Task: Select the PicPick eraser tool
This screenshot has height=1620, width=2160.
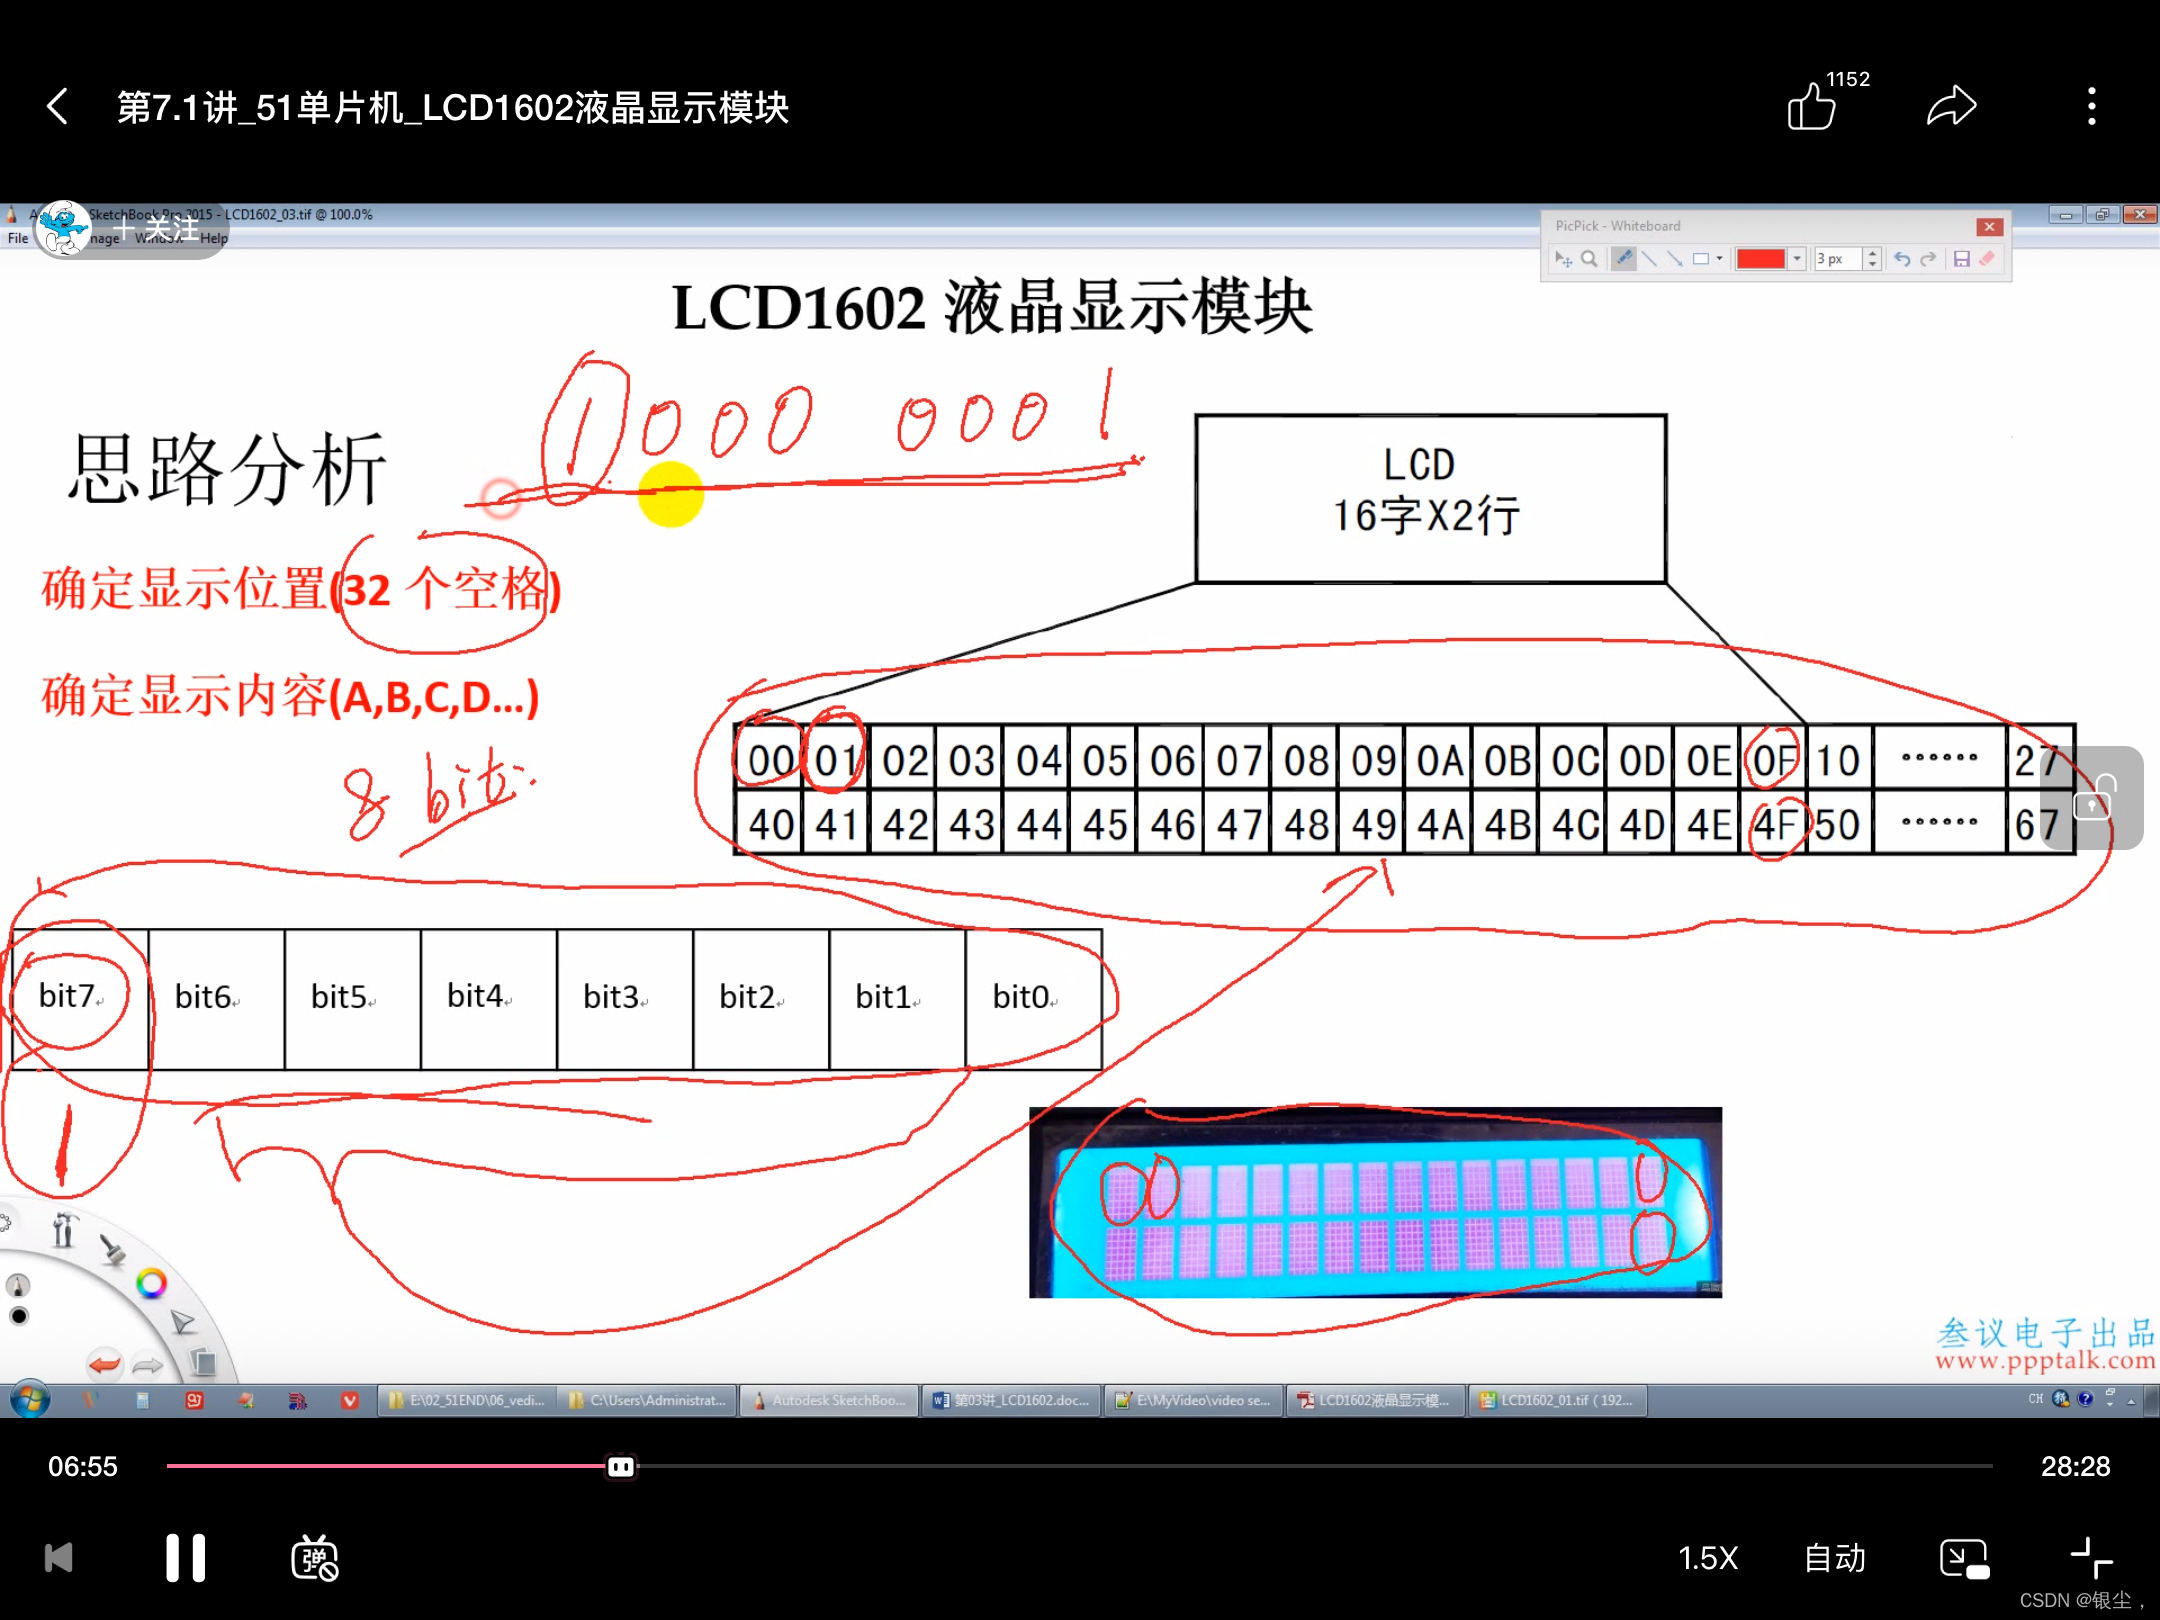Action: [x=1987, y=259]
